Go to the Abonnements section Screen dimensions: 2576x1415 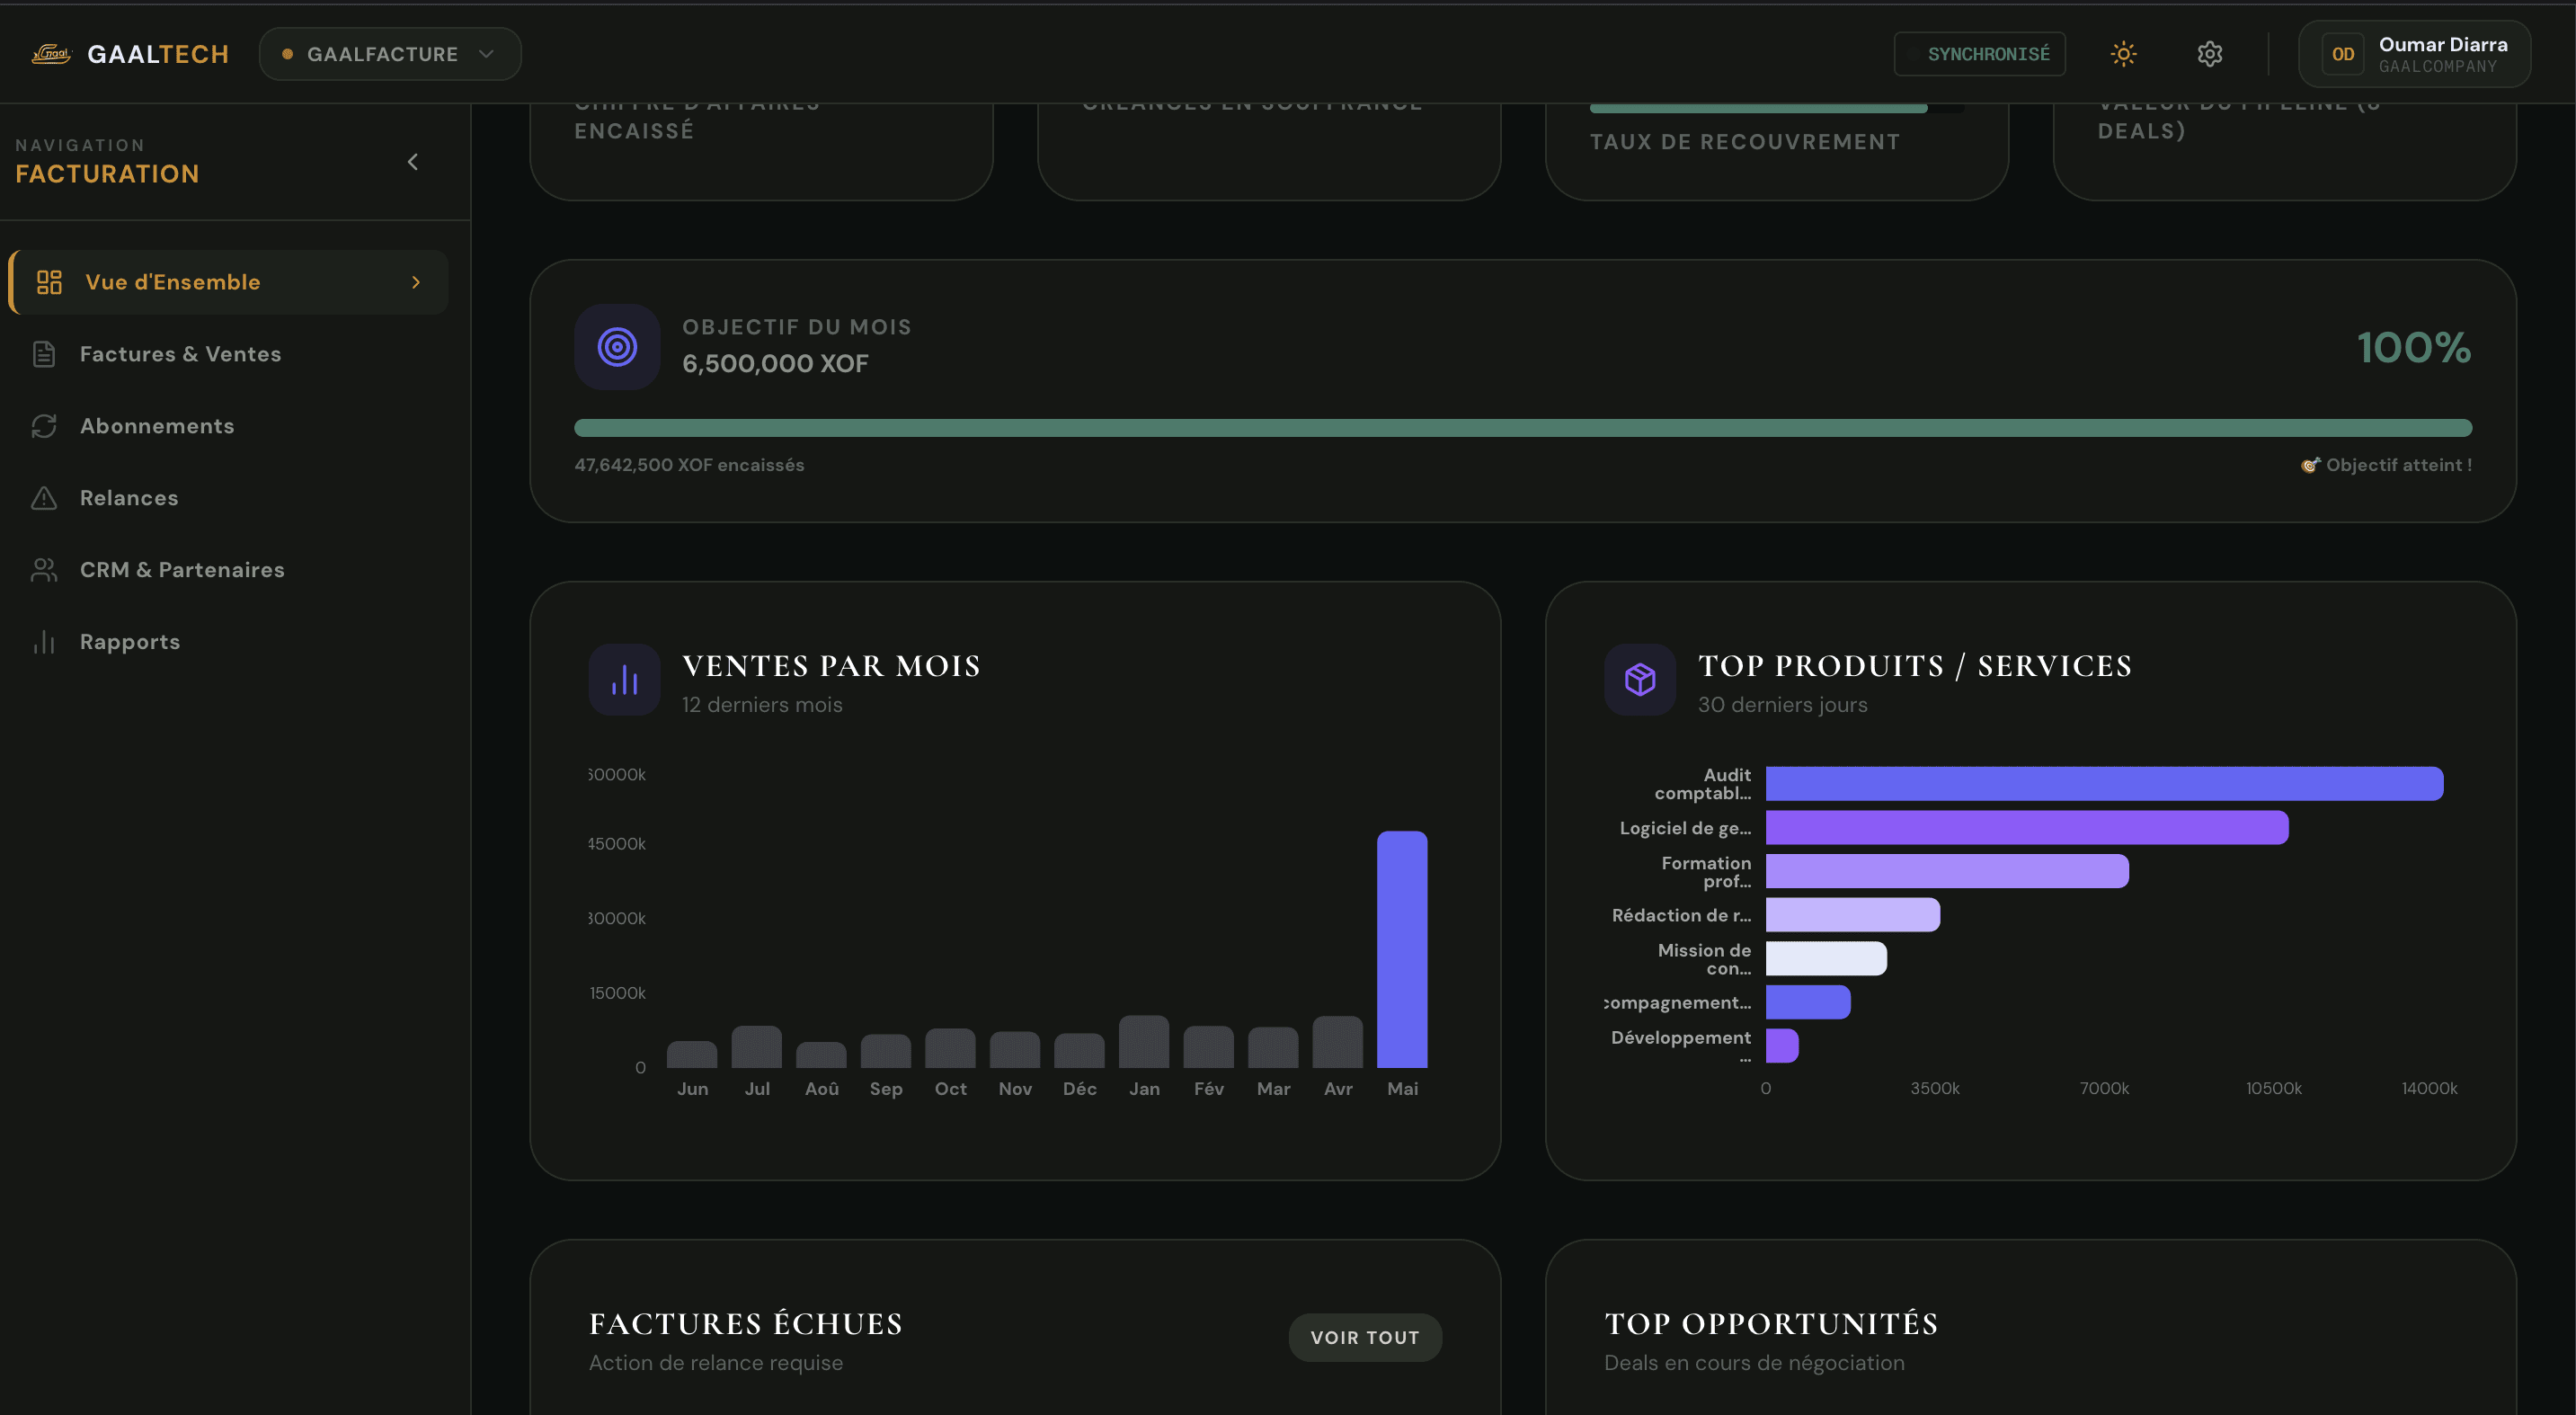coord(228,426)
